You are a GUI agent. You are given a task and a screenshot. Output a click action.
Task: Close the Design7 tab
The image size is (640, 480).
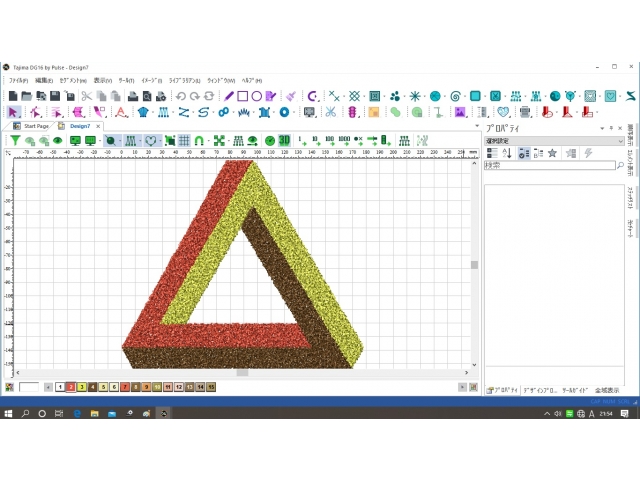[98, 127]
